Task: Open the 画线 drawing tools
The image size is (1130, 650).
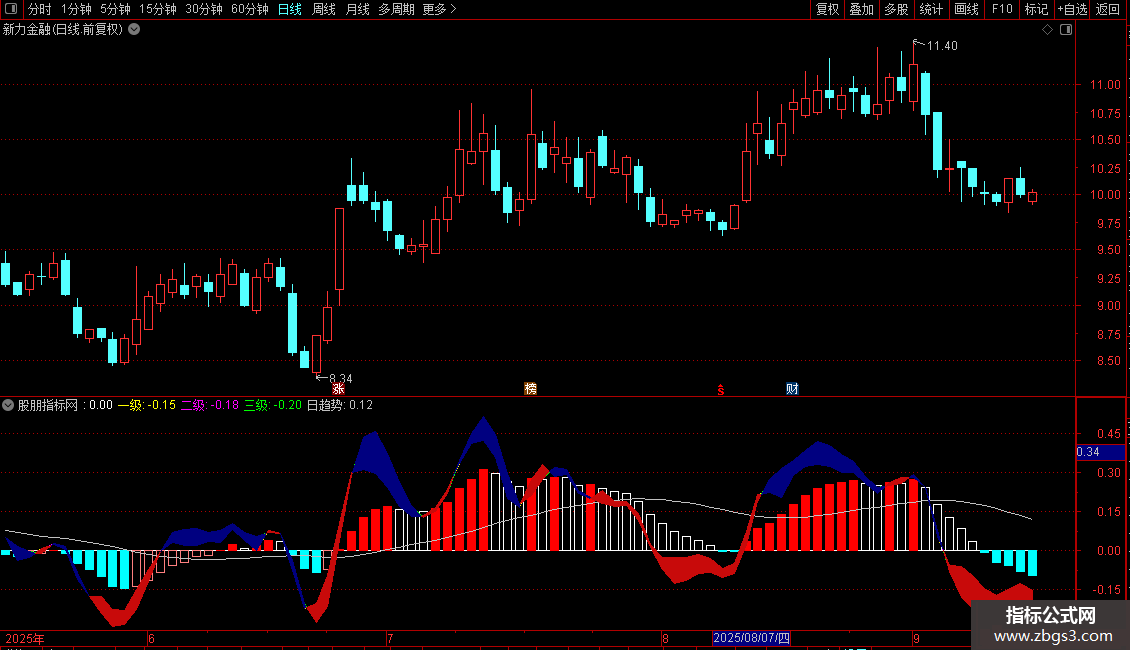Action: (966, 9)
